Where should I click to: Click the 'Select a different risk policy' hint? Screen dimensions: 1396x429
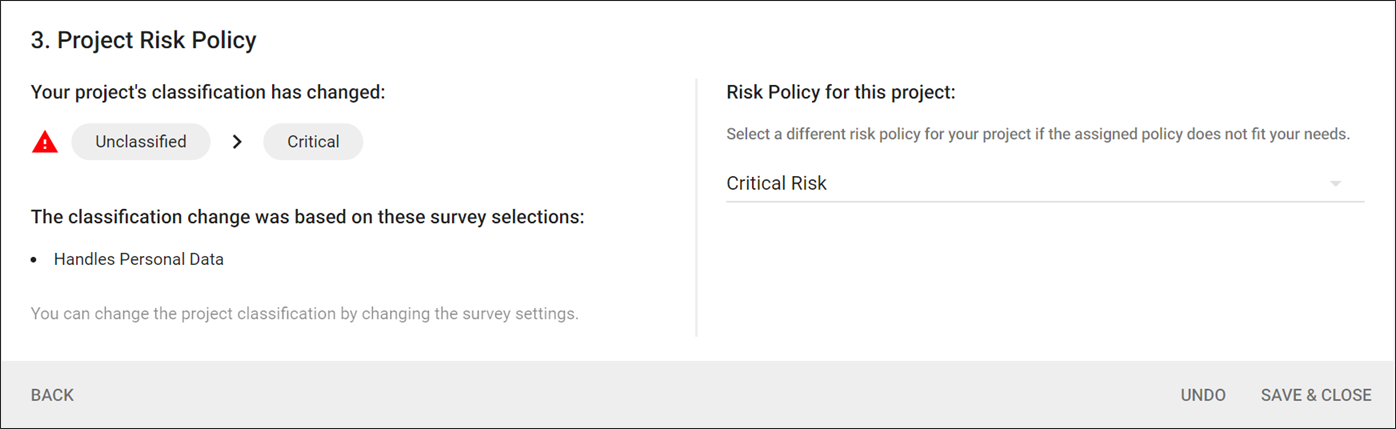pyautogui.click(x=1038, y=134)
